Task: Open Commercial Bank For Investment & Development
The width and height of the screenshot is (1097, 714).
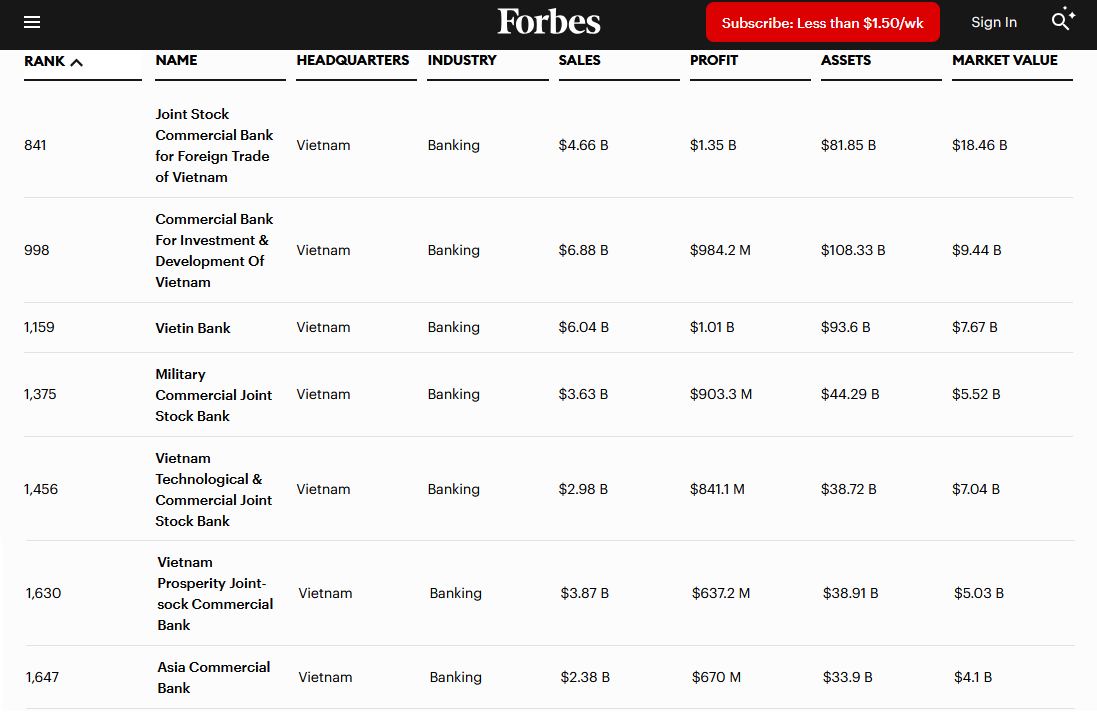Action: coord(214,250)
